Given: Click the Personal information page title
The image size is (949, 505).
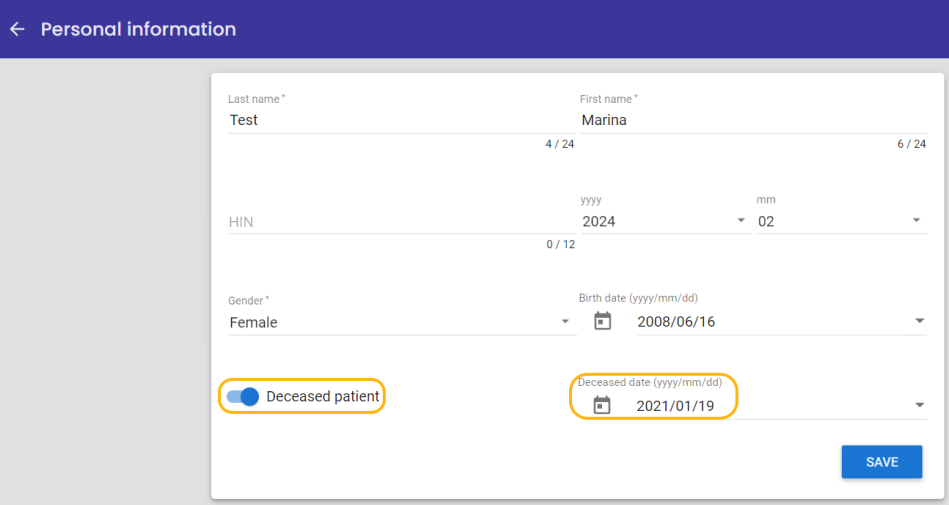Looking at the screenshot, I should click(x=139, y=29).
